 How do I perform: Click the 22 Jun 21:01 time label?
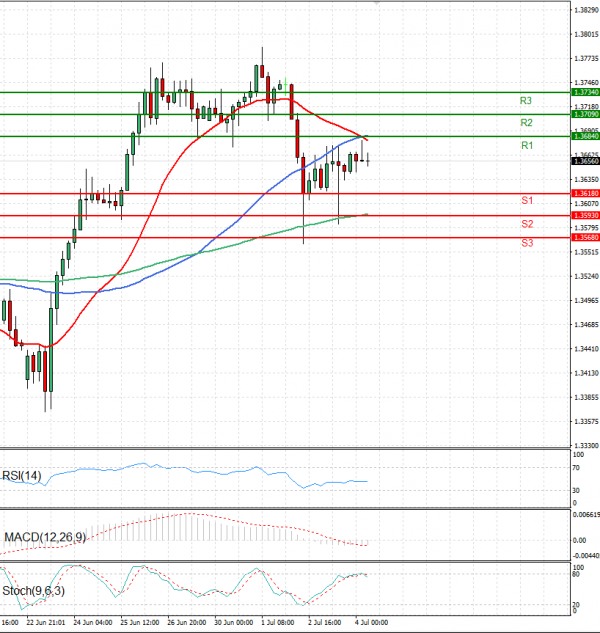click(46, 623)
